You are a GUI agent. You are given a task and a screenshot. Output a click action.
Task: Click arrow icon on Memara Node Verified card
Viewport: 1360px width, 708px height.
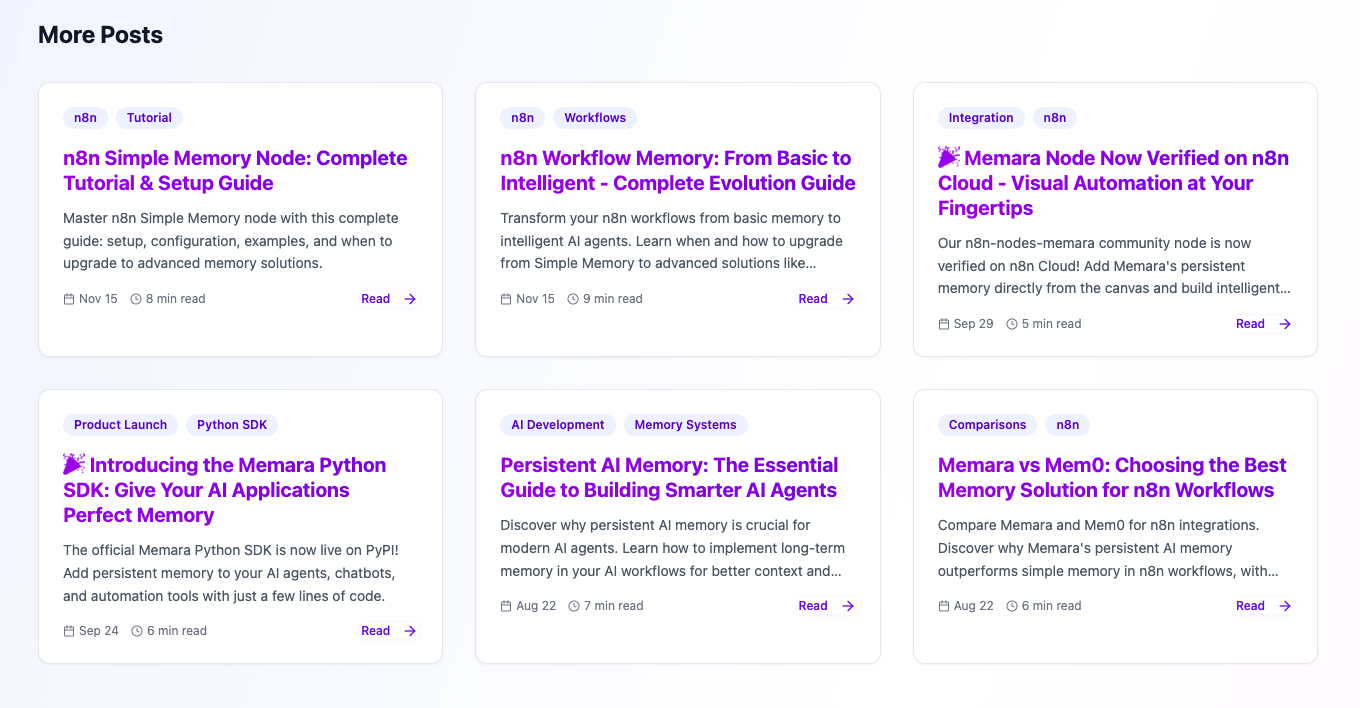pos(1285,324)
